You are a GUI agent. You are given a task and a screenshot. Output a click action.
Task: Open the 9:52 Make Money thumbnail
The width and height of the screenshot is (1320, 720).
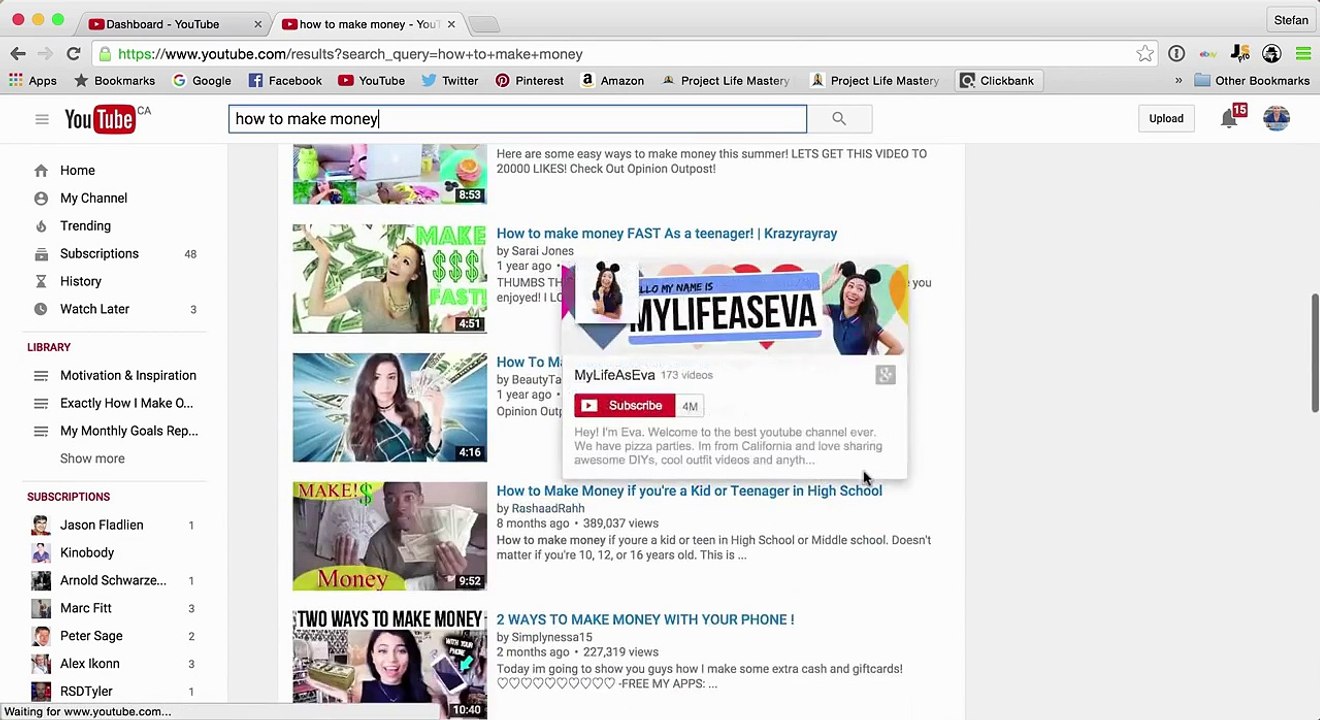(x=390, y=536)
